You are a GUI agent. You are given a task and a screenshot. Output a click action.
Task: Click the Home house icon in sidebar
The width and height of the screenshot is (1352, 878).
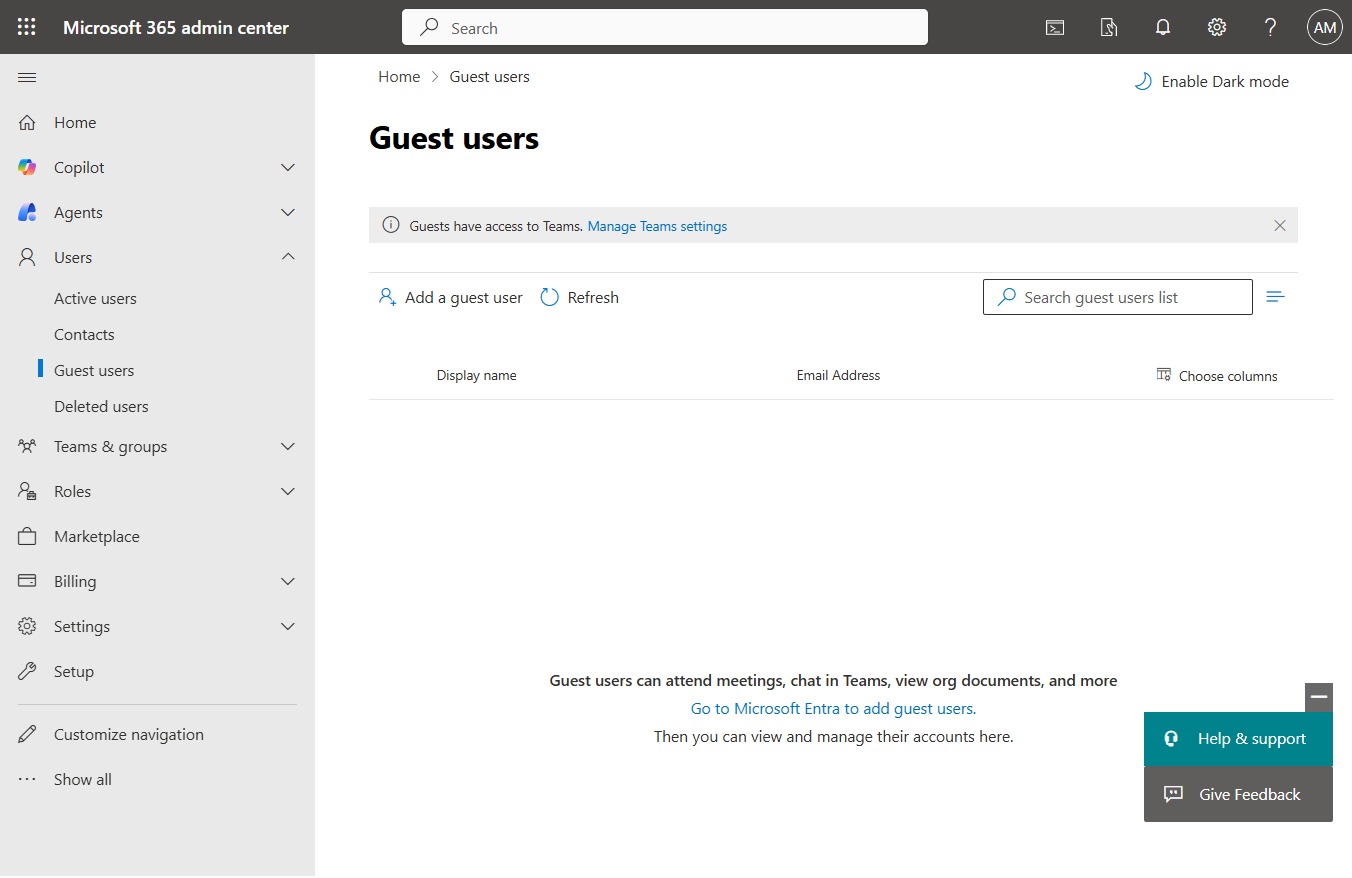[27, 123]
